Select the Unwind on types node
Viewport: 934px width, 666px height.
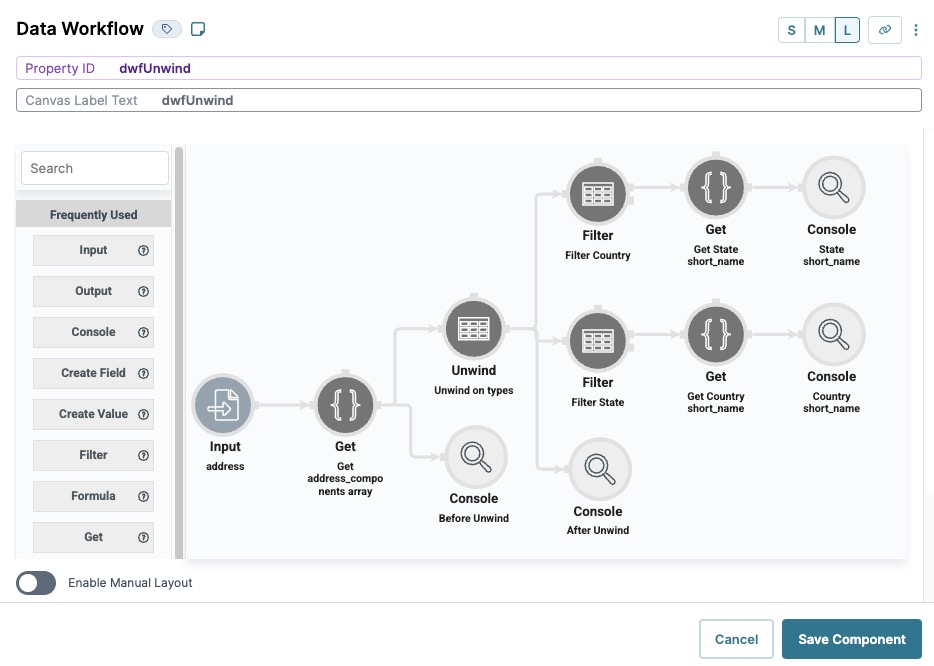point(474,329)
